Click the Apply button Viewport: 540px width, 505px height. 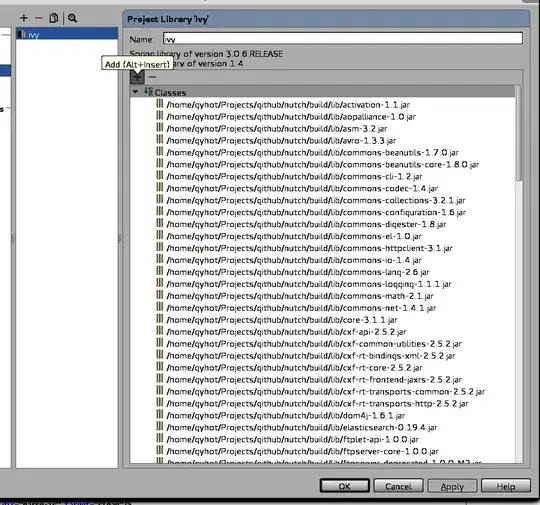tap(452, 486)
